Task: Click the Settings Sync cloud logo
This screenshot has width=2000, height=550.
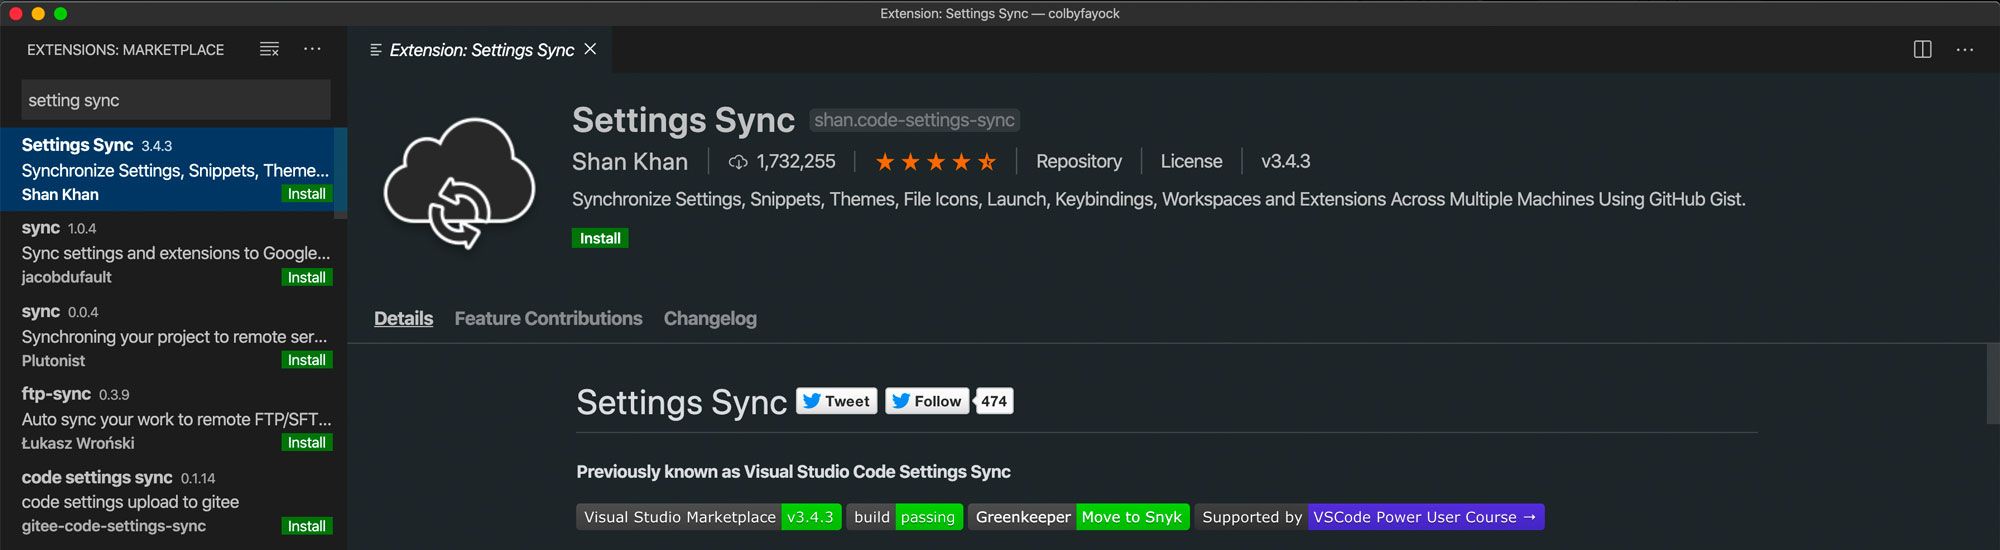Action: click(459, 182)
